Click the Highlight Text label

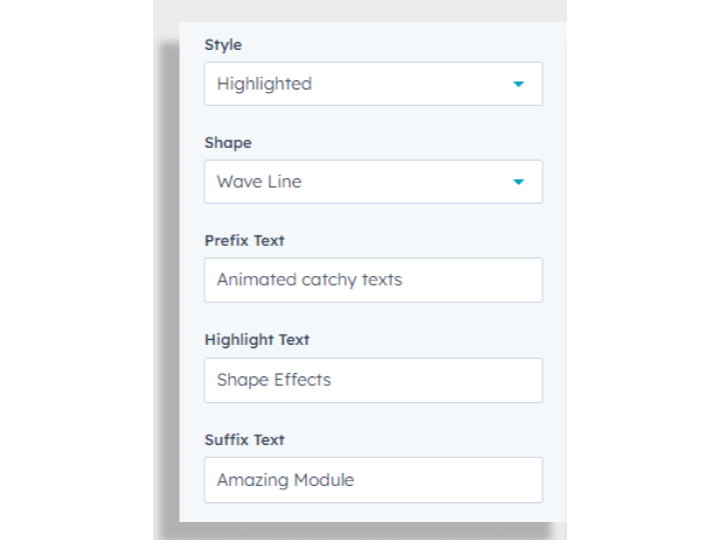click(x=257, y=340)
